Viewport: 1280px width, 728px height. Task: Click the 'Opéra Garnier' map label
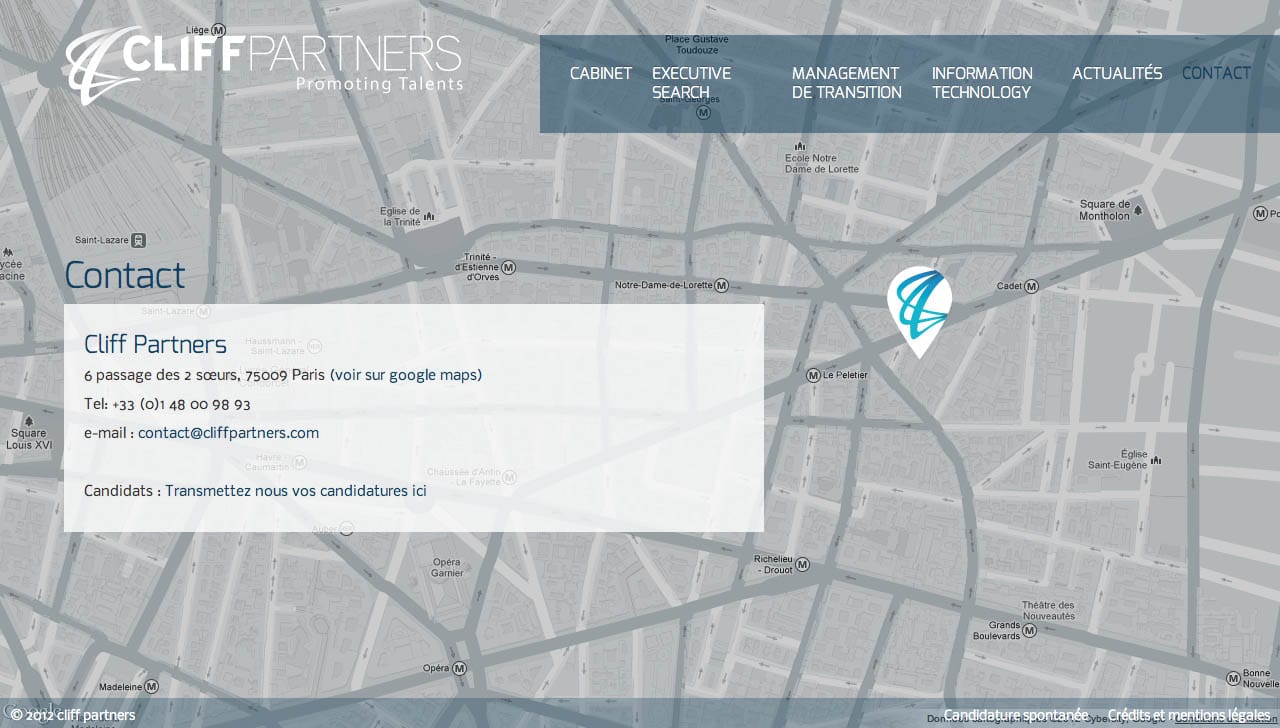pyautogui.click(x=447, y=568)
